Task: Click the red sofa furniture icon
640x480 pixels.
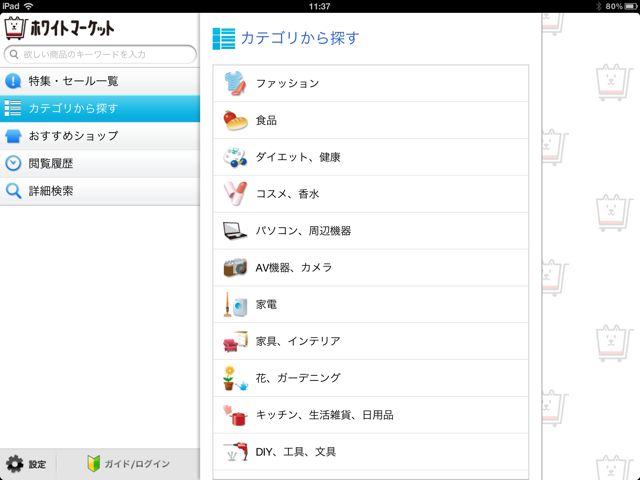Action: pyautogui.click(x=235, y=341)
